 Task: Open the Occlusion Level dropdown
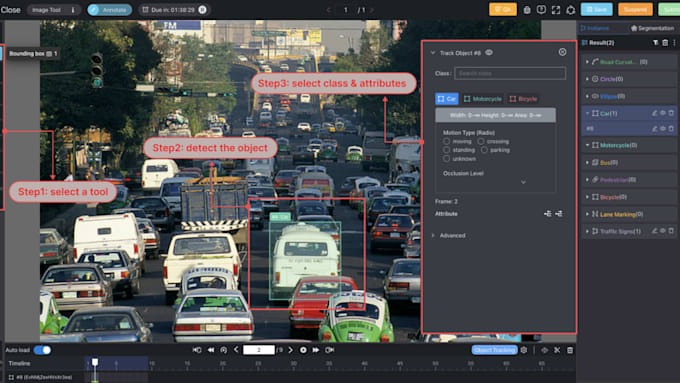pyautogui.click(x=523, y=182)
